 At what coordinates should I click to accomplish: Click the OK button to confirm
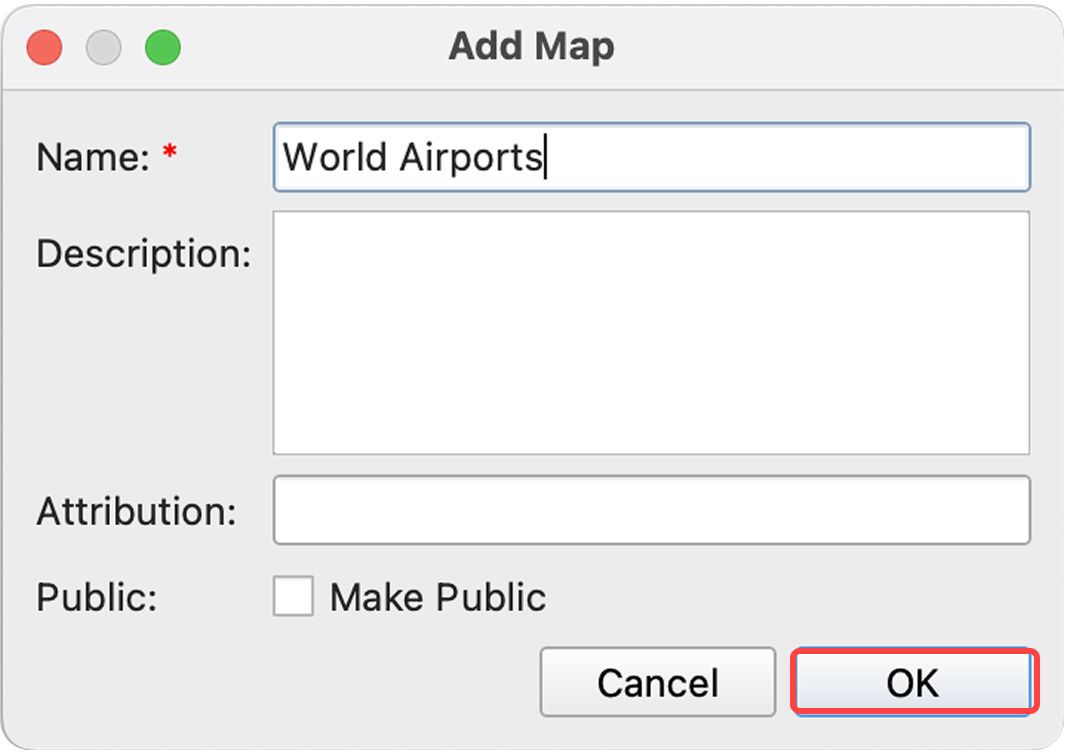coord(913,682)
